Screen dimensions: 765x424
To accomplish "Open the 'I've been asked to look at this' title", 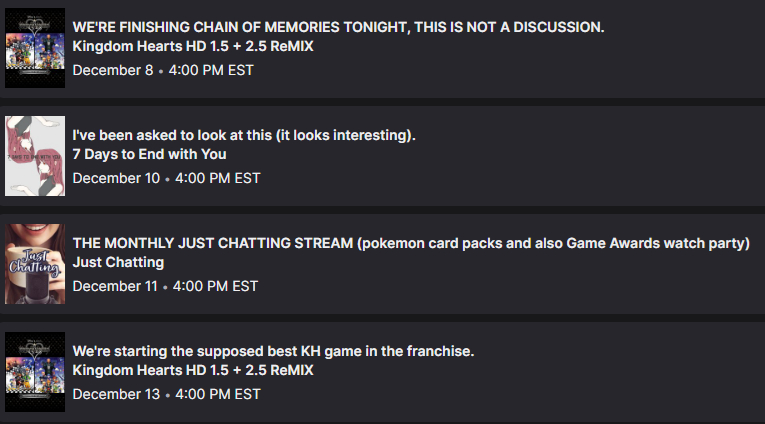I will point(244,135).
